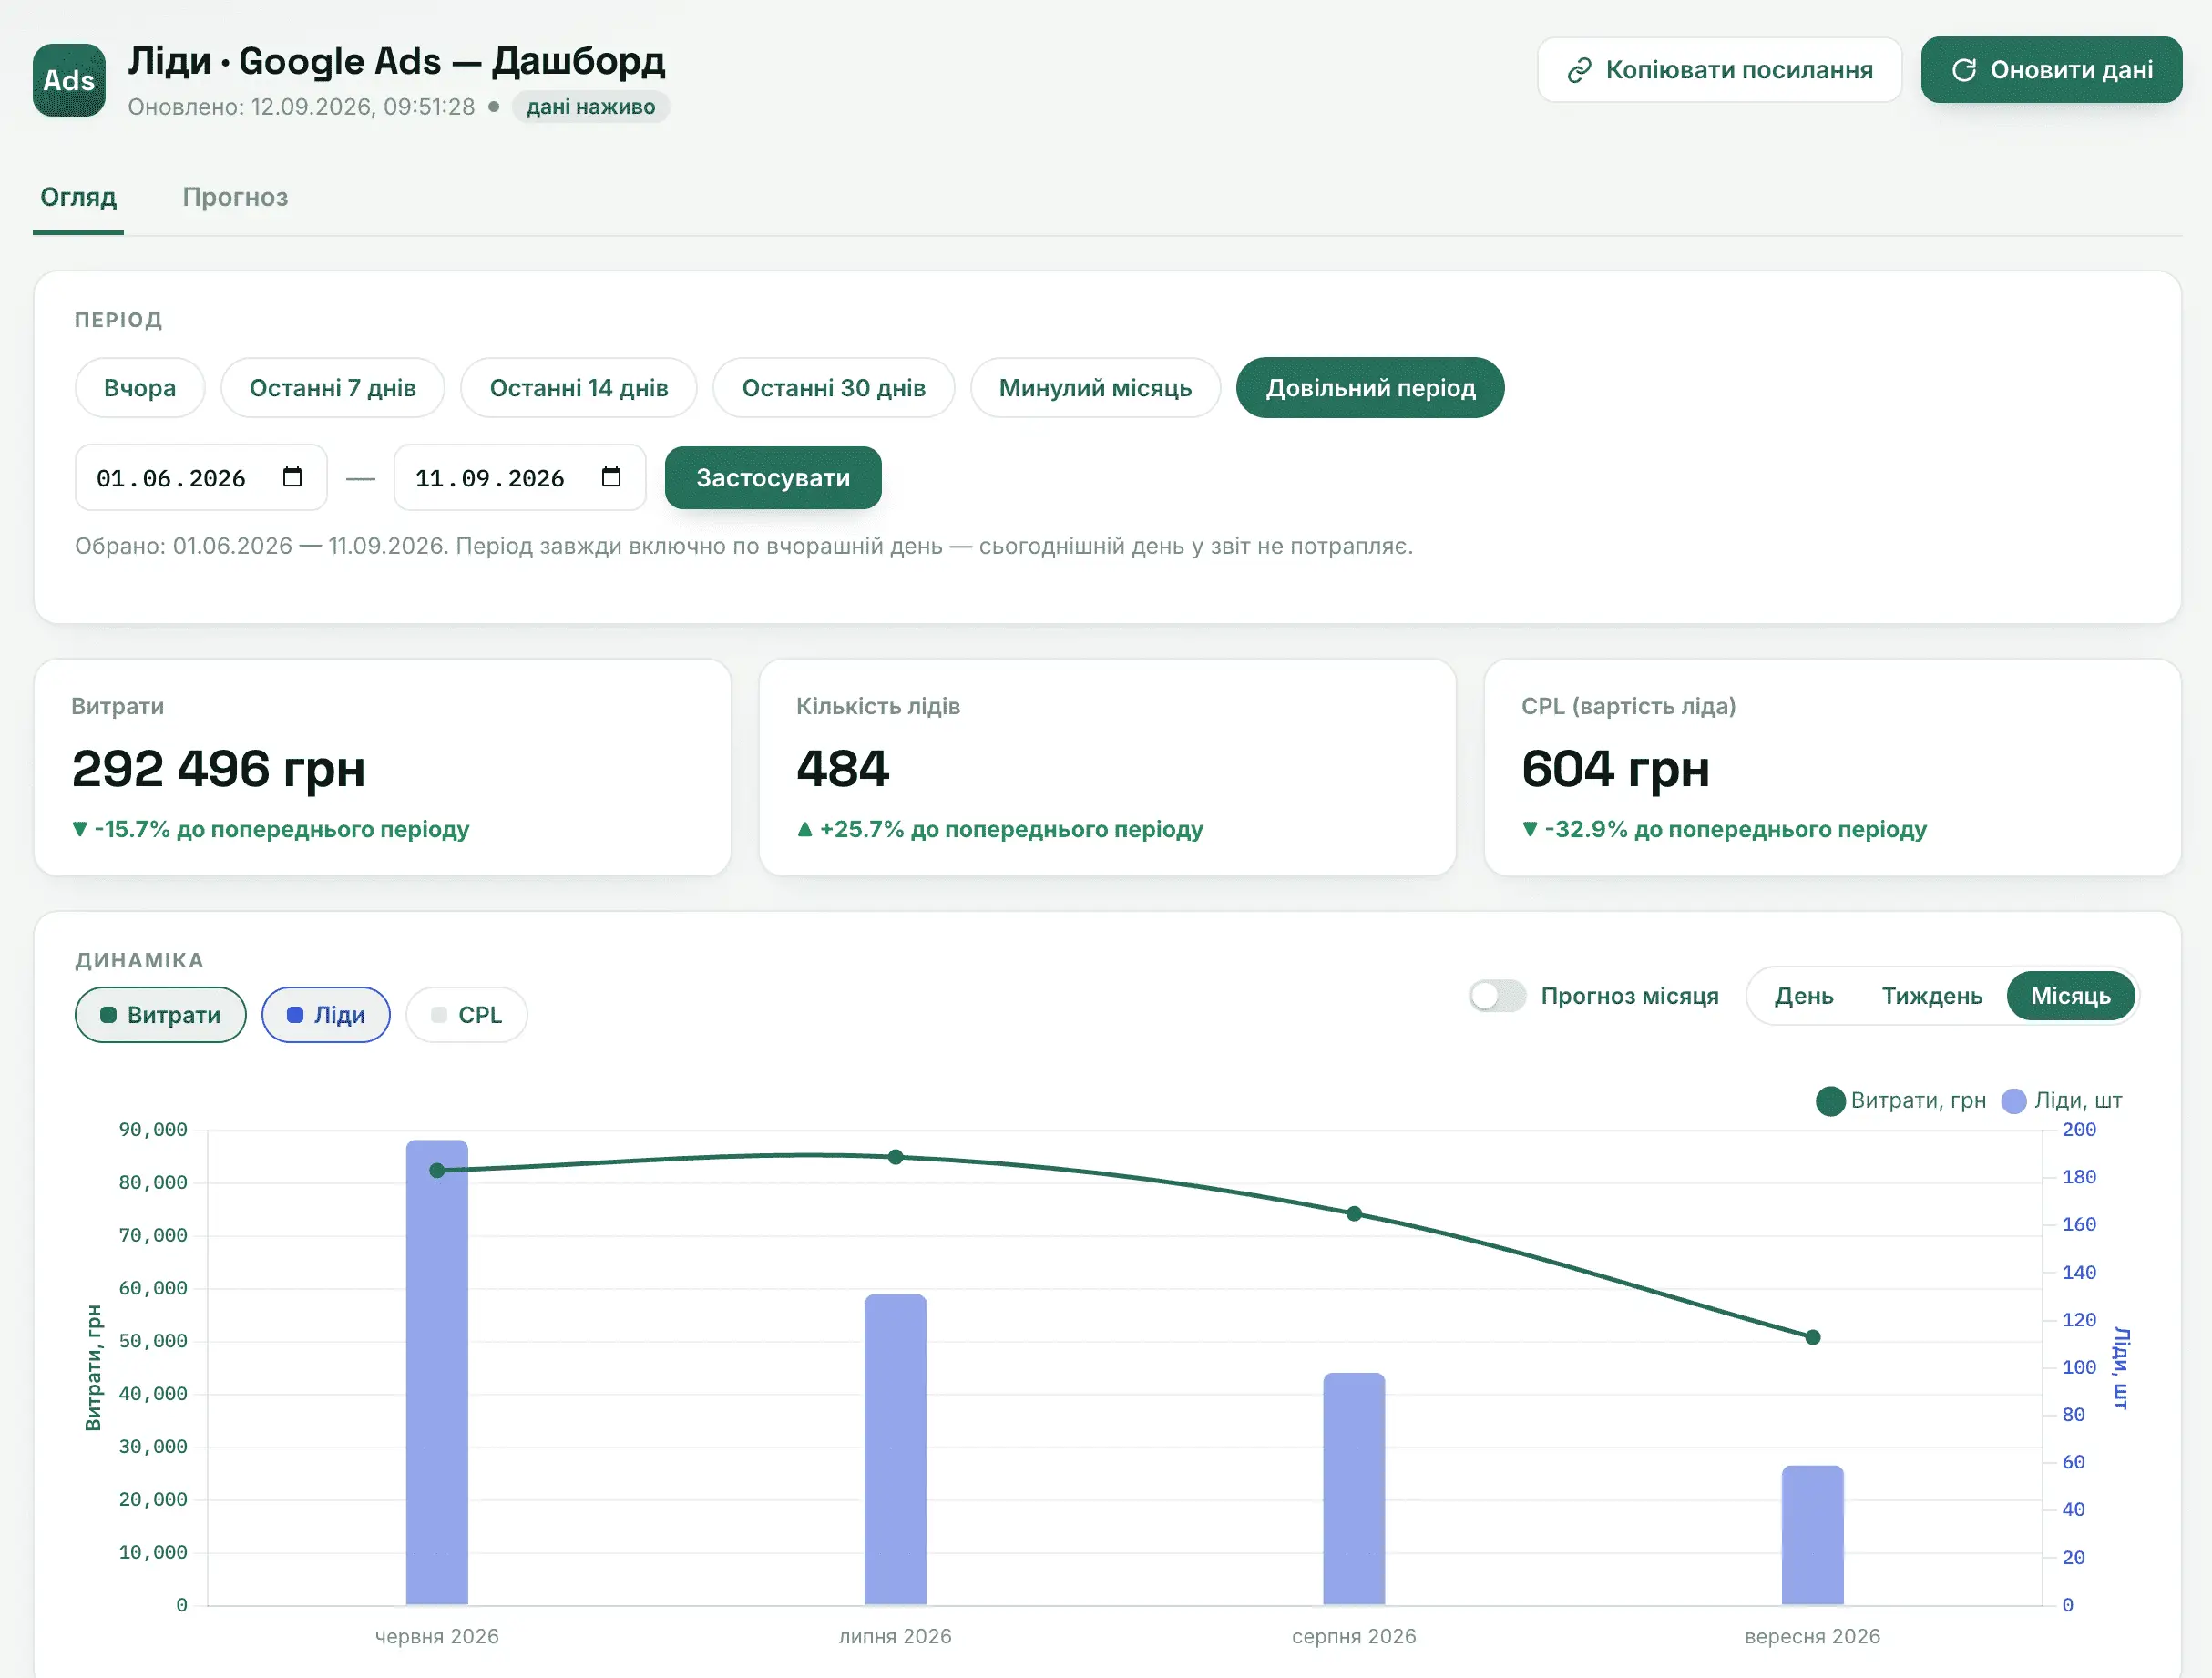Click Копіювати посилання button
This screenshot has height=1678, width=2212.
pos(1720,70)
